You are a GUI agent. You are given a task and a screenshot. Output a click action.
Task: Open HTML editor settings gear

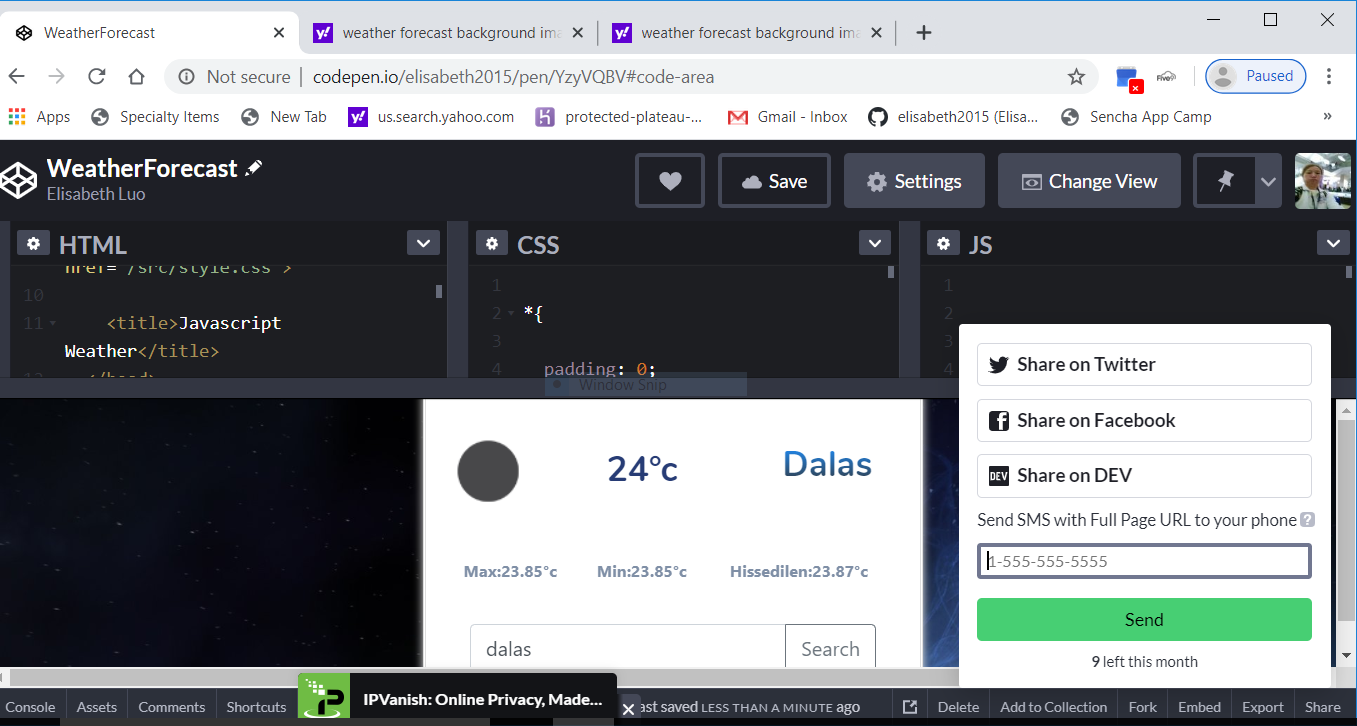point(33,243)
